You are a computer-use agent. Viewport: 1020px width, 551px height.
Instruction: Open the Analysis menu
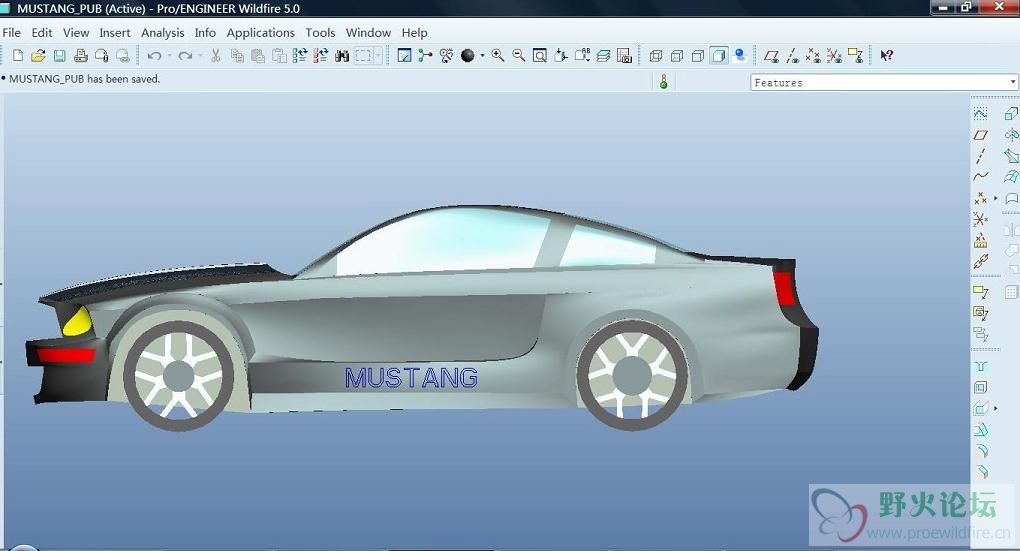coord(163,33)
